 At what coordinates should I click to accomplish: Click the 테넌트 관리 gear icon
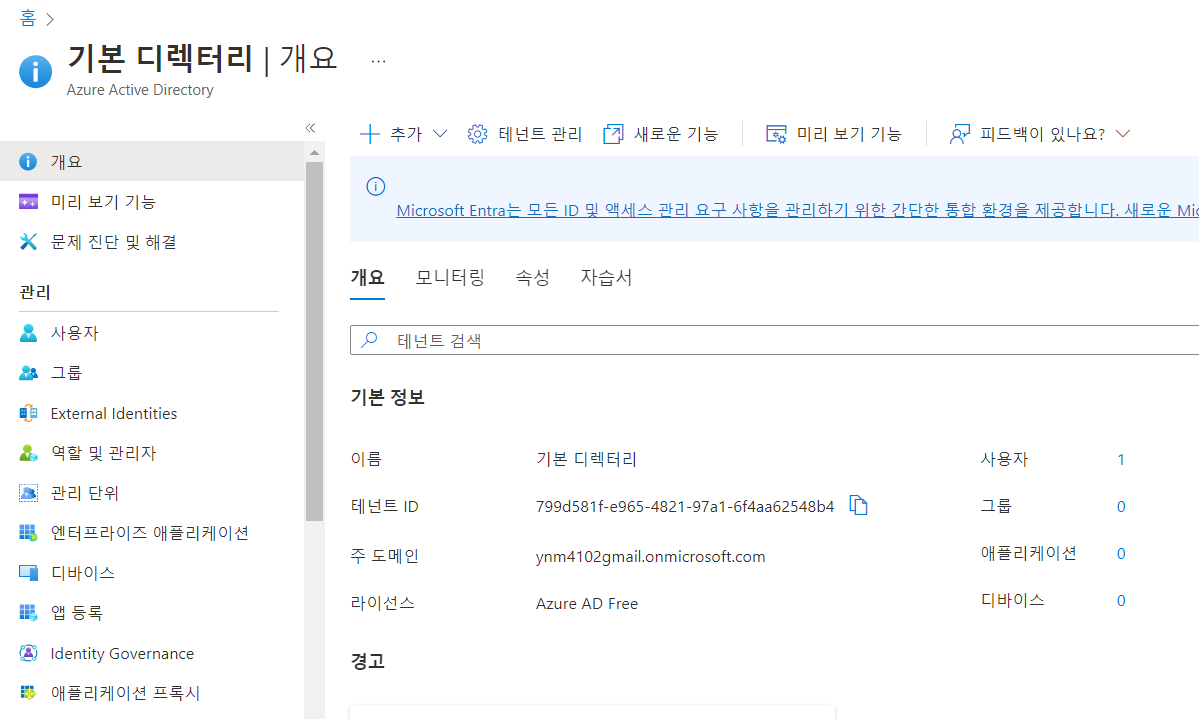coord(477,134)
